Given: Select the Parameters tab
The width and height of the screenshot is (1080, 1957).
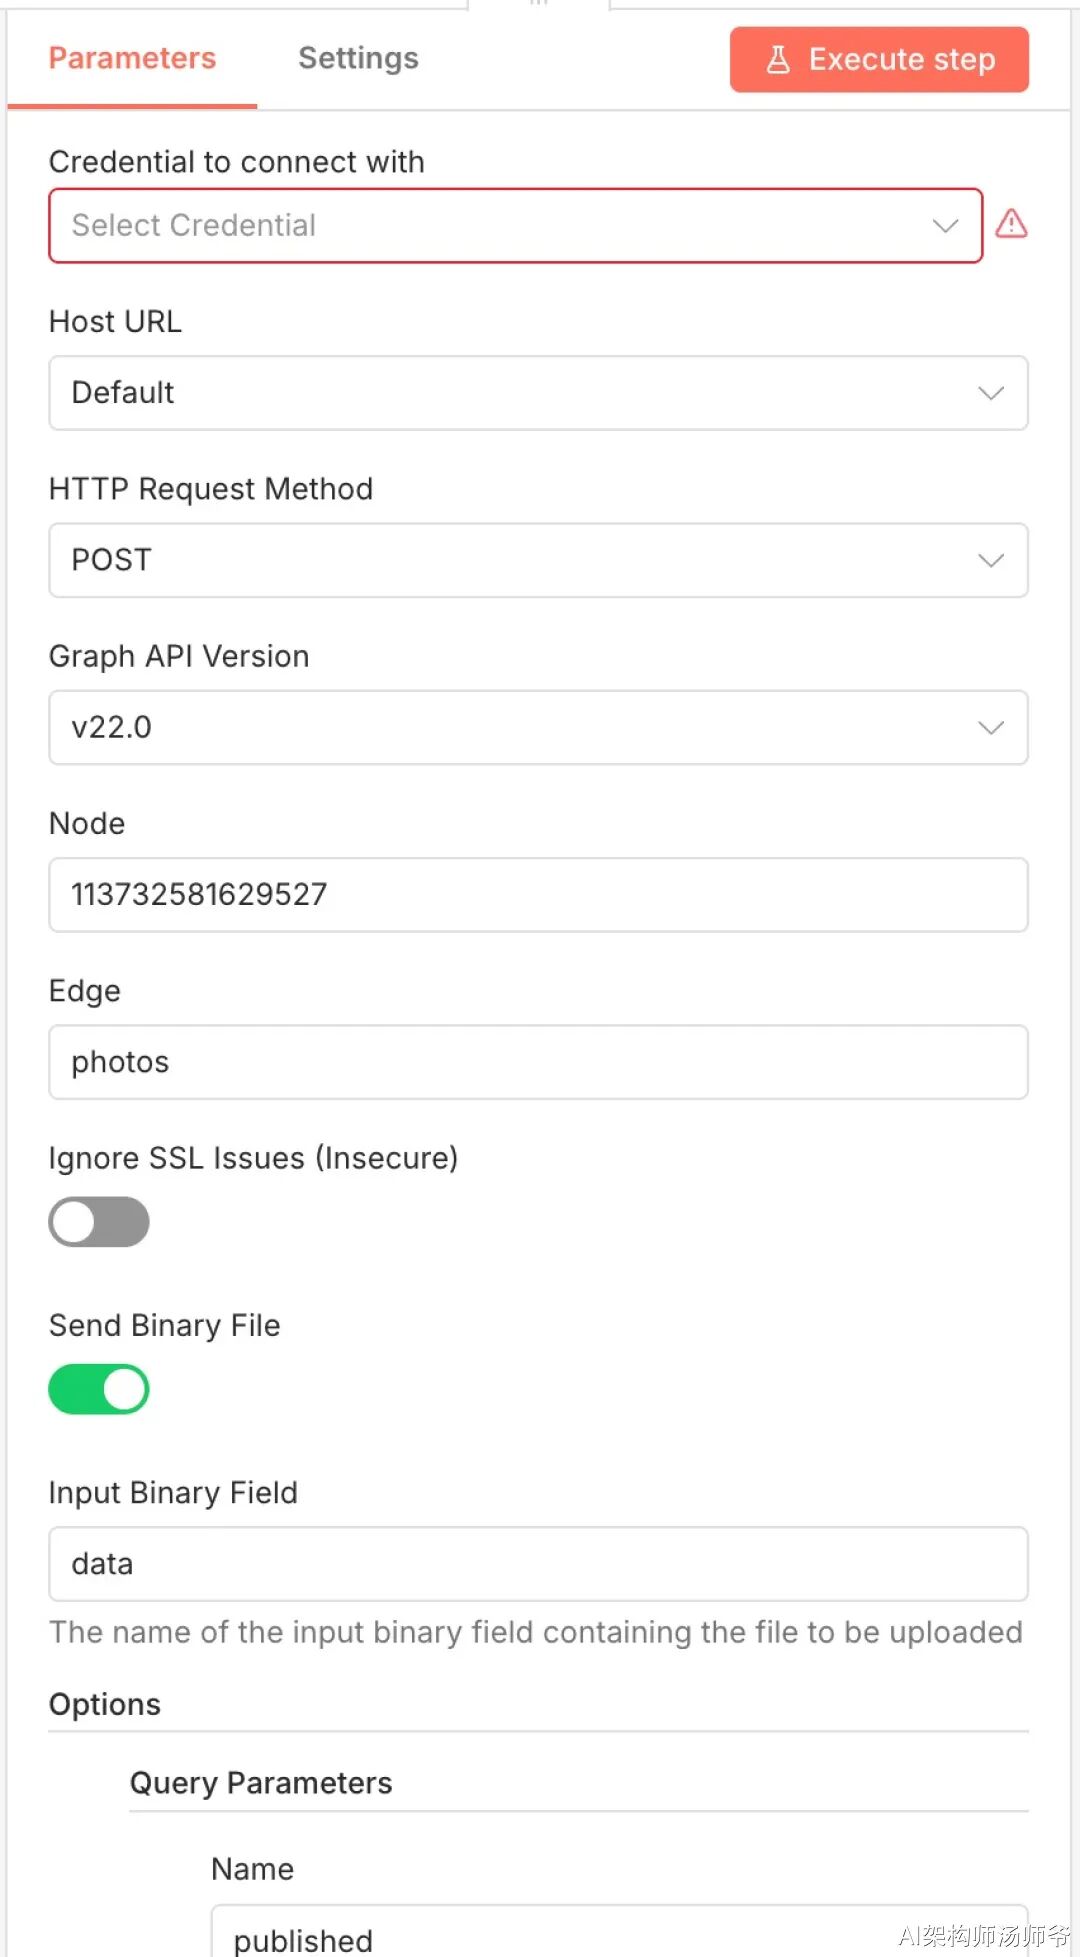Looking at the screenshot, I should tap(132, 58).
